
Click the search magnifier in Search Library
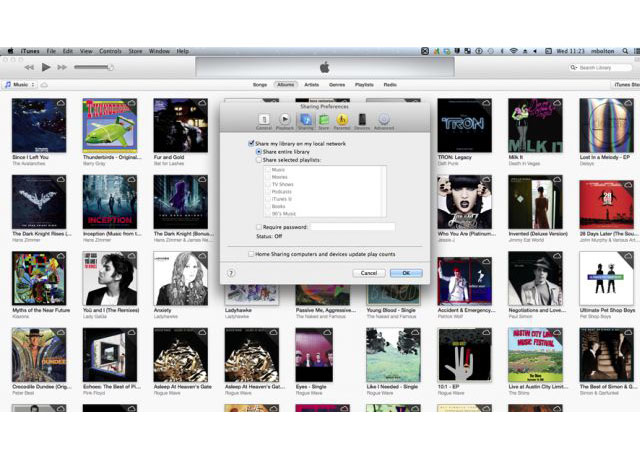pos(573,67)
